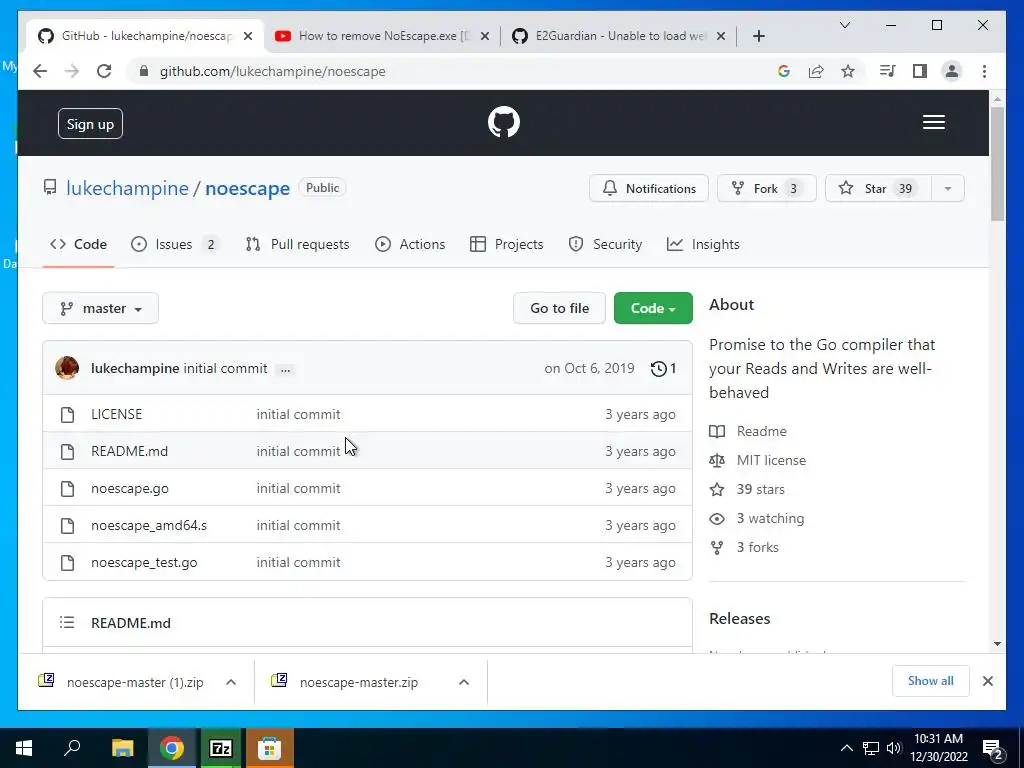This screenshot has width=1024, height=768.
Task: Select the Code repository tab
Action: (x=78, y=244)
